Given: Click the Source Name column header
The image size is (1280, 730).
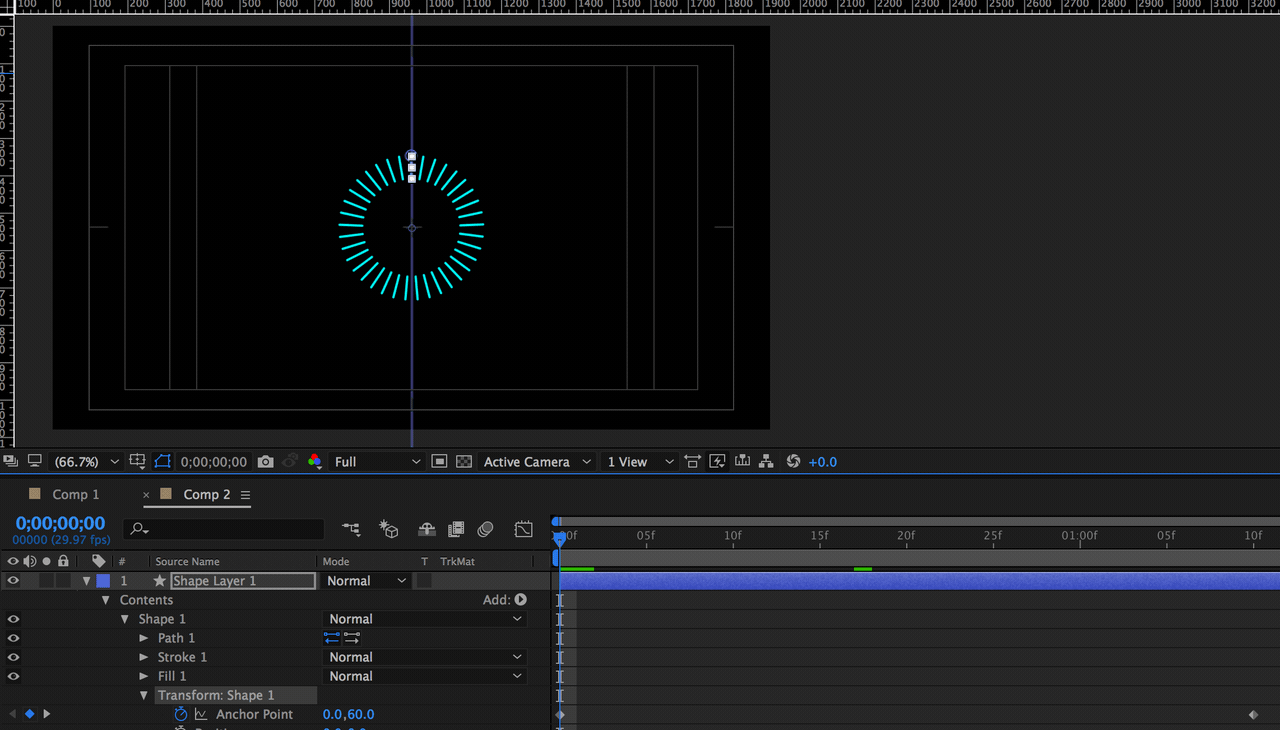Looking at the screenshot, I should click(x=187, y=562).
